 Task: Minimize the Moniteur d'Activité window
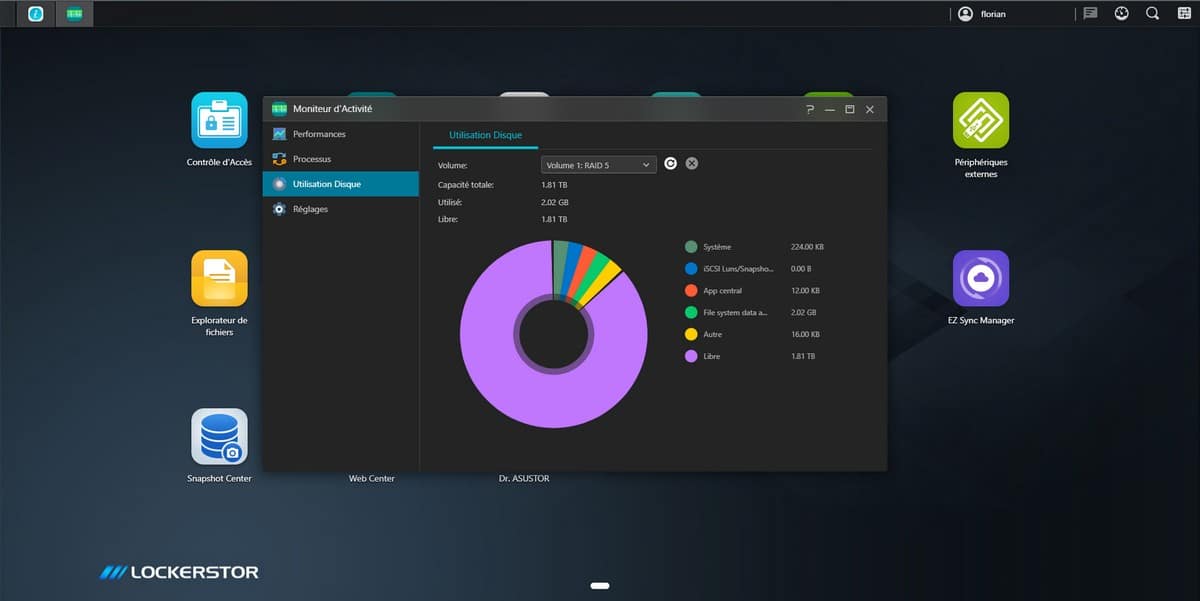(x=830, y=109)
